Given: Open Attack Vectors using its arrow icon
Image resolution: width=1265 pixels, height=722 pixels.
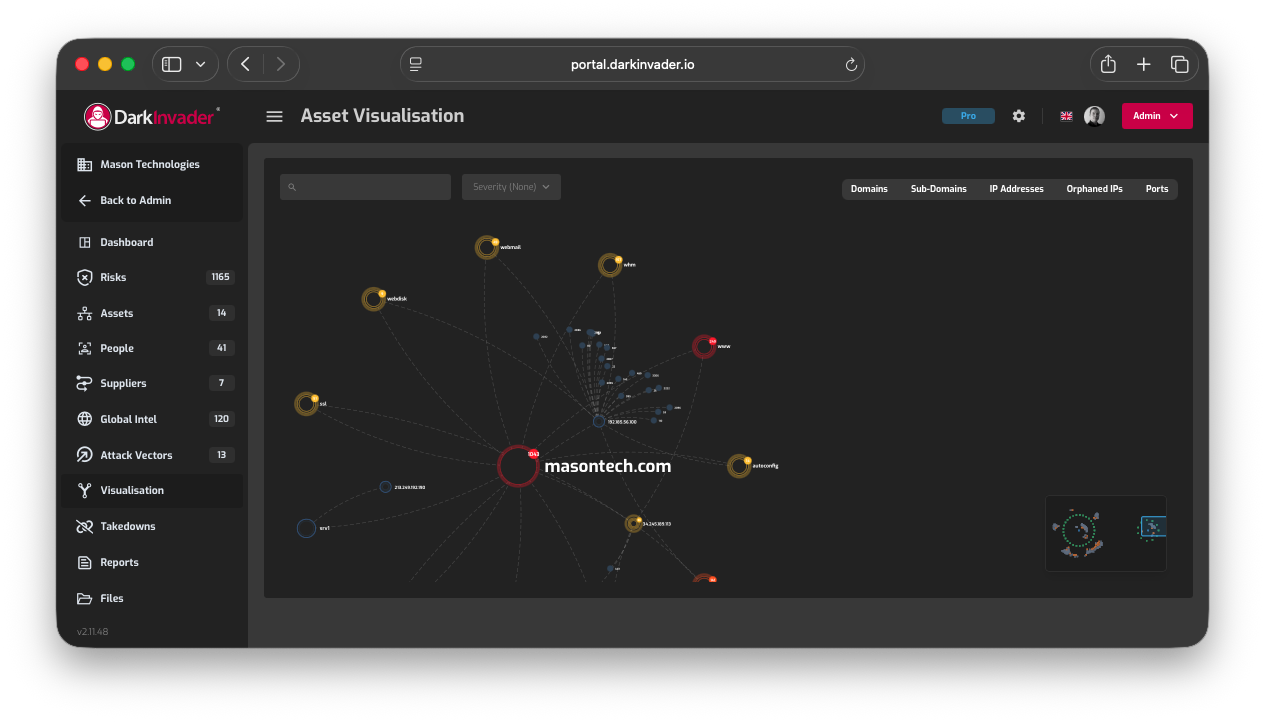Looking at the screenshot, I should [85, 454].
